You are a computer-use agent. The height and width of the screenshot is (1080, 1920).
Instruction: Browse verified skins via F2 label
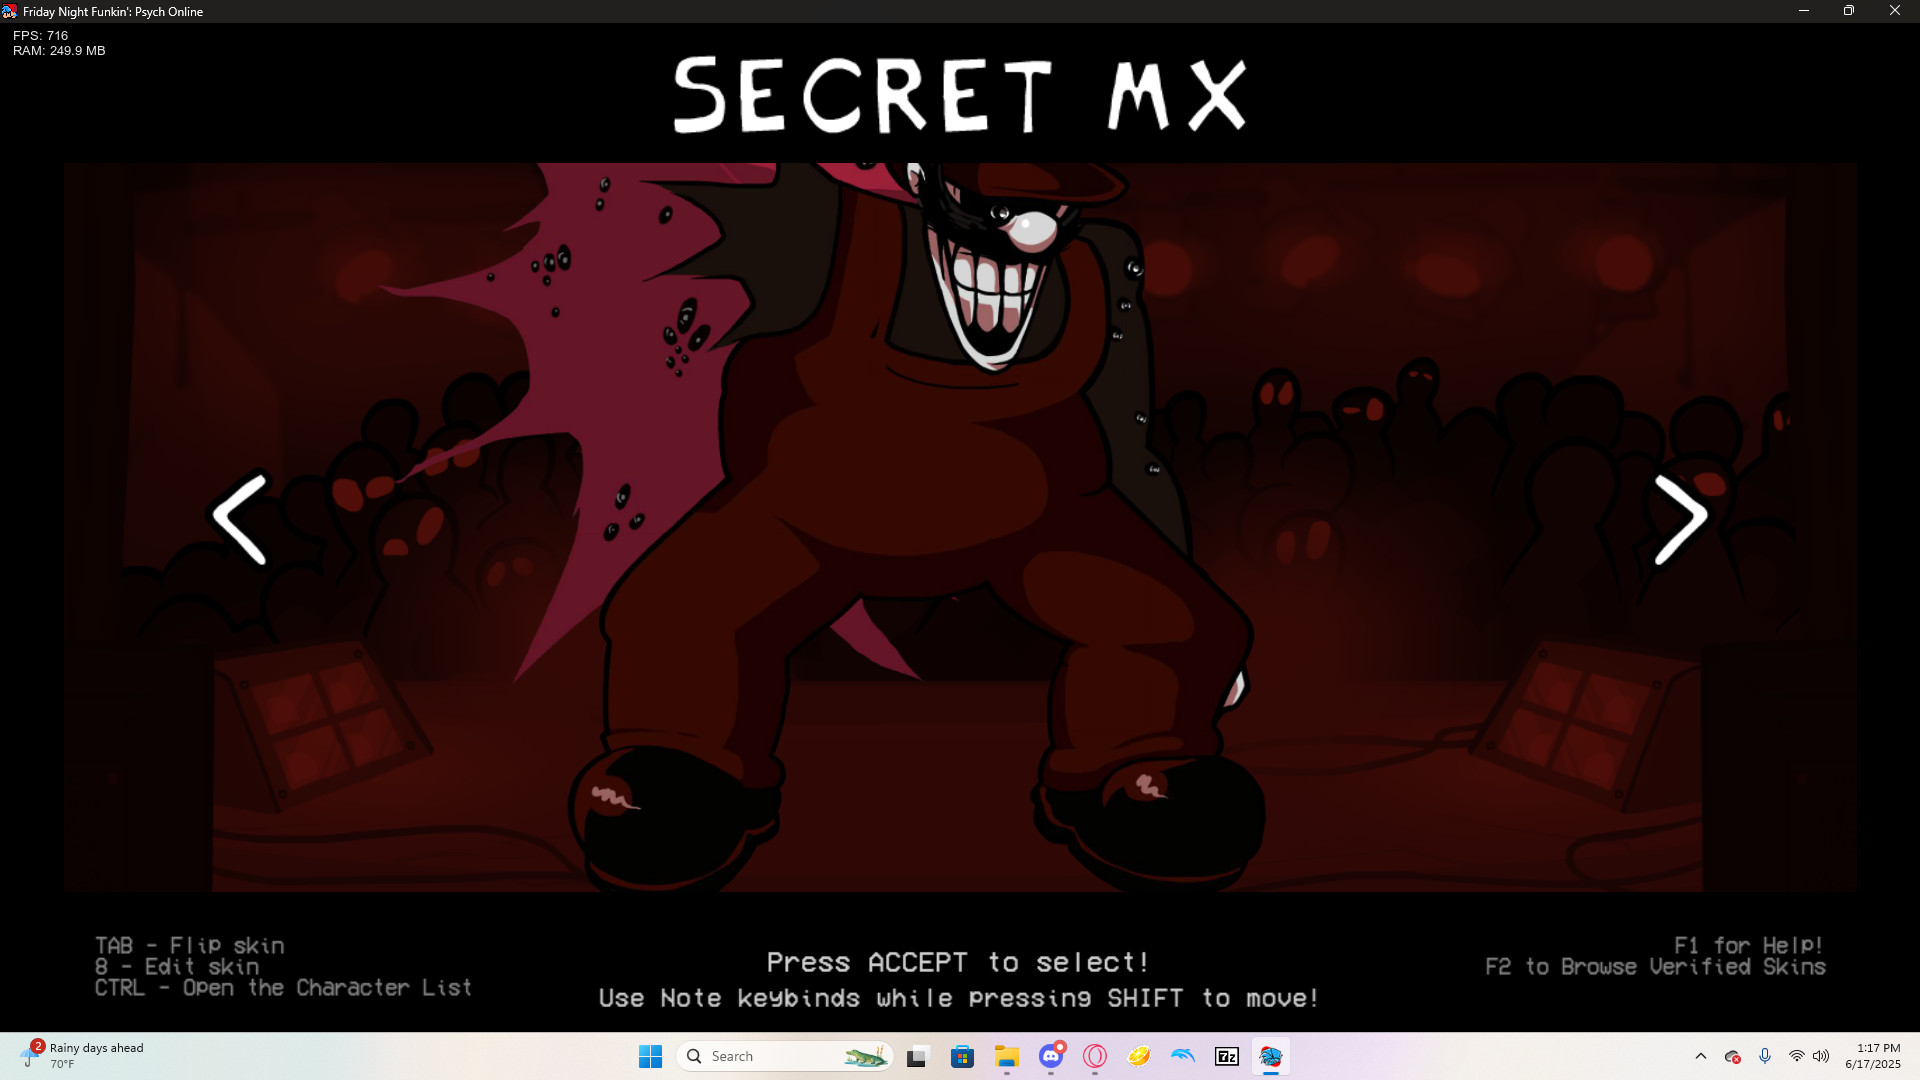coord(1656,967)
